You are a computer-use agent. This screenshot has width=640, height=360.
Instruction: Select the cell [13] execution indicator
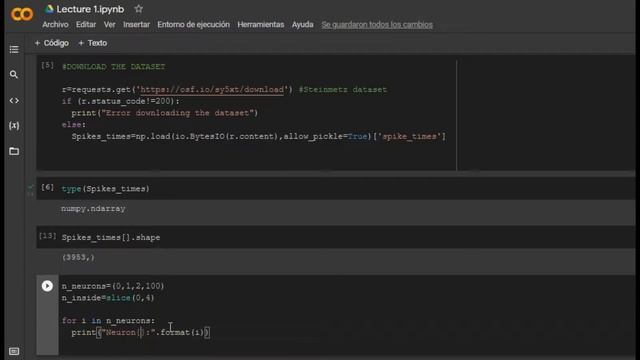click(47, 236)
